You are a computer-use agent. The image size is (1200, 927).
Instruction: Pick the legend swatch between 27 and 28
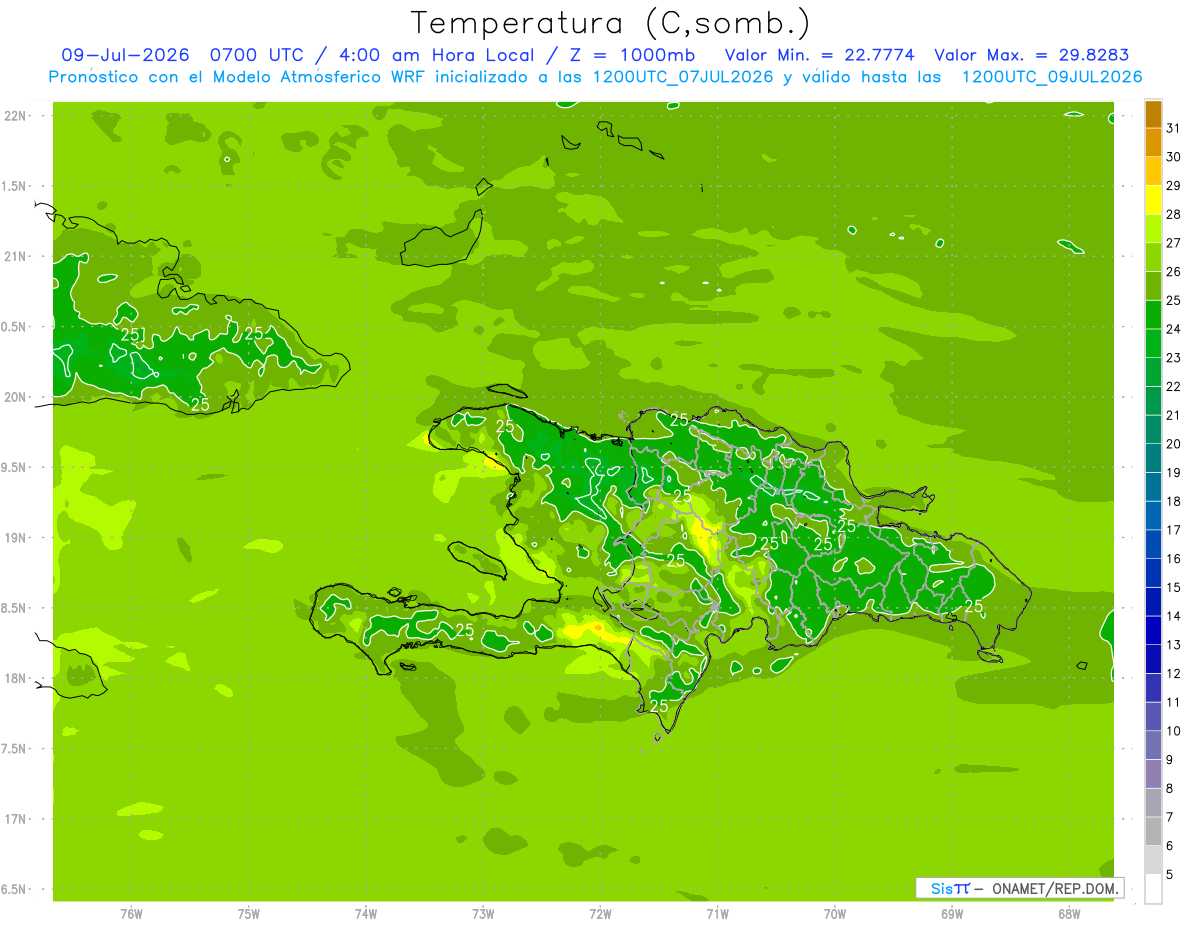coord(1153,229)
